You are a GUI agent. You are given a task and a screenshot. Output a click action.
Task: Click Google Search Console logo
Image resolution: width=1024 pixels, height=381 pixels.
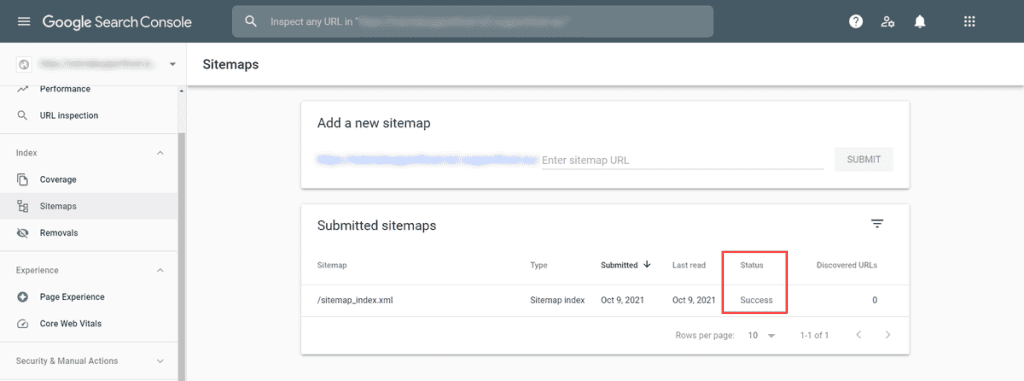coord(117,22)
